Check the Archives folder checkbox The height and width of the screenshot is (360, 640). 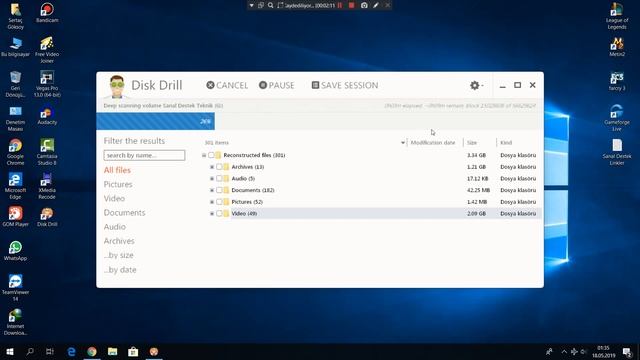[x=219, y=167]
